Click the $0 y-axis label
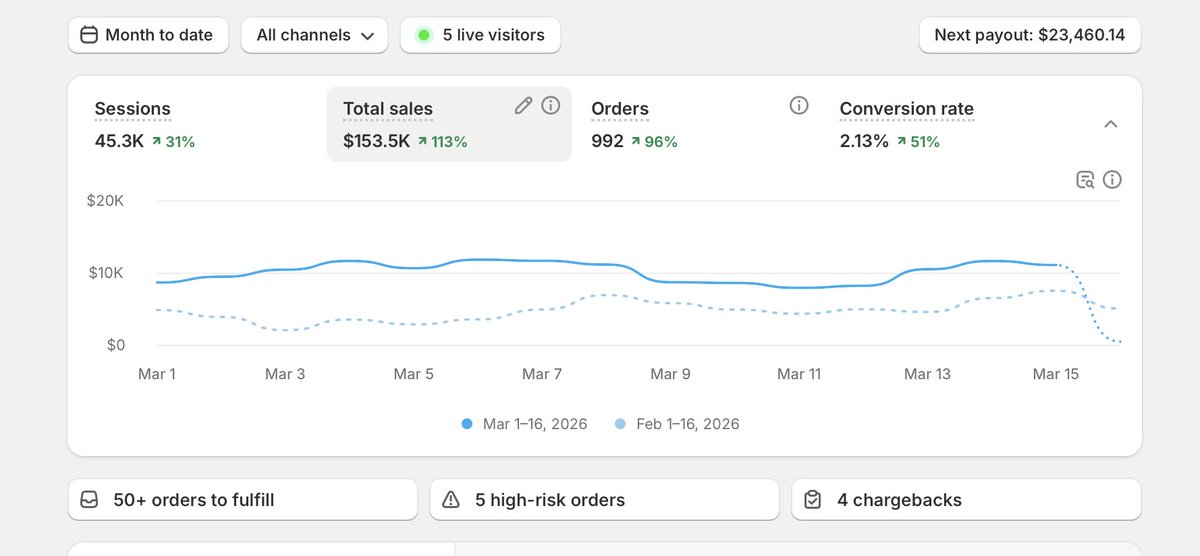Screen dimensions: 1200x556 115,345
